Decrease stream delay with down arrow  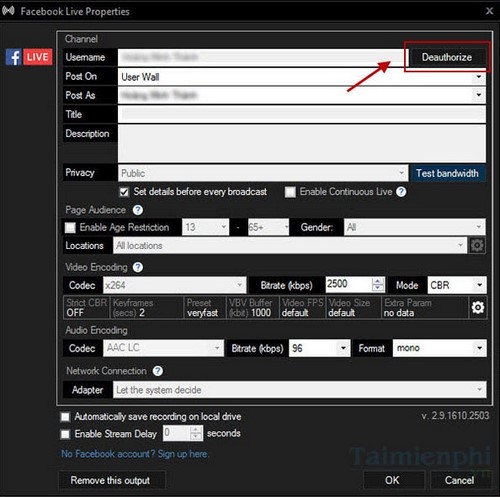pyautogui.click(x=196, y=437)
